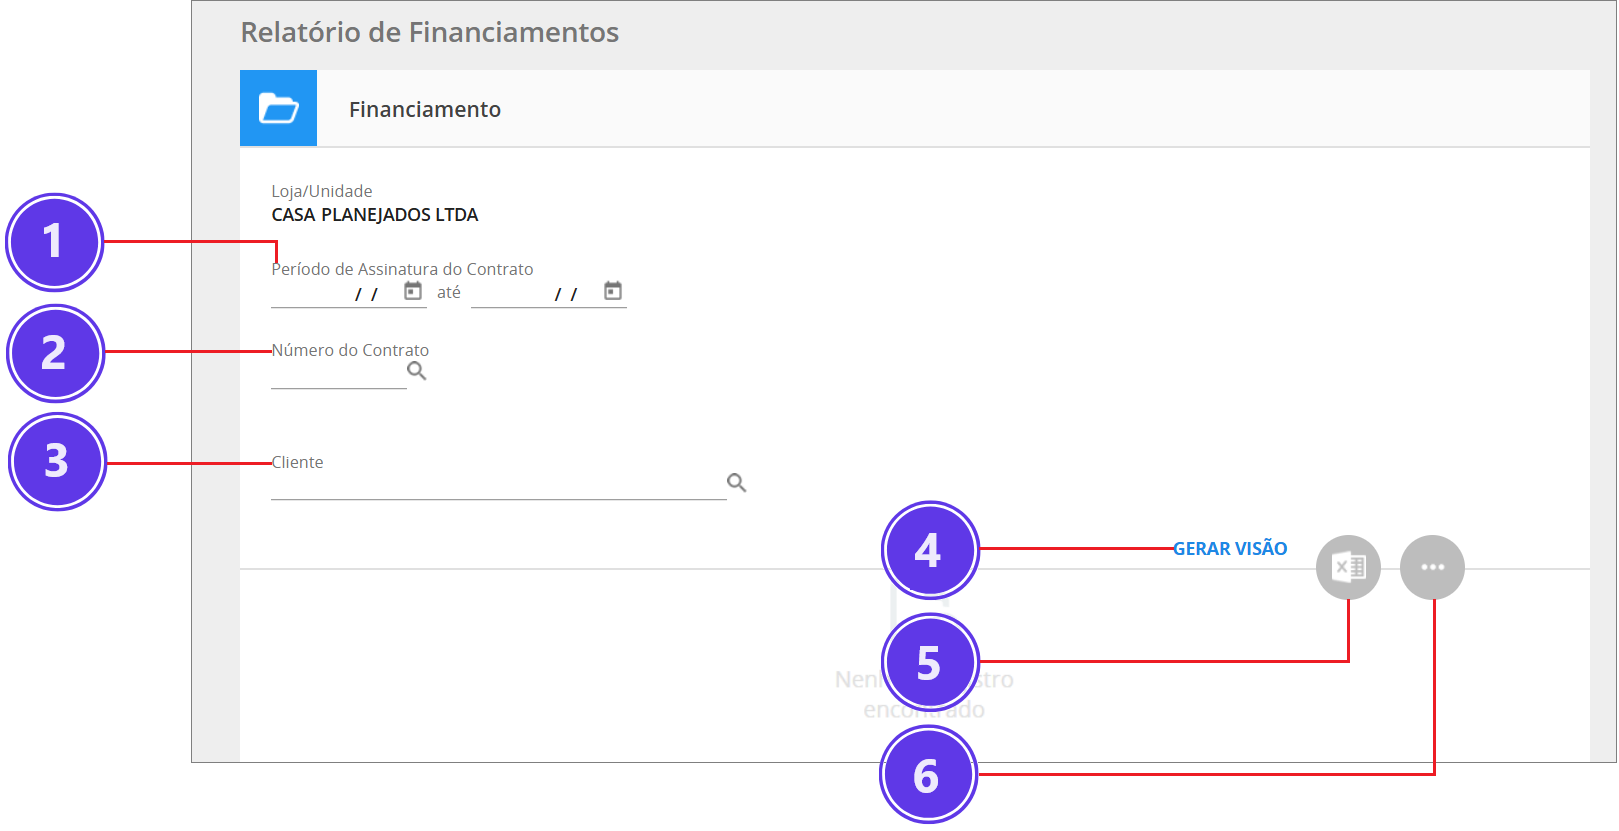Click the Cliente text input field
Image resolution: width=1619 pixels, height=831 pixels.
[x=498, y=485]
